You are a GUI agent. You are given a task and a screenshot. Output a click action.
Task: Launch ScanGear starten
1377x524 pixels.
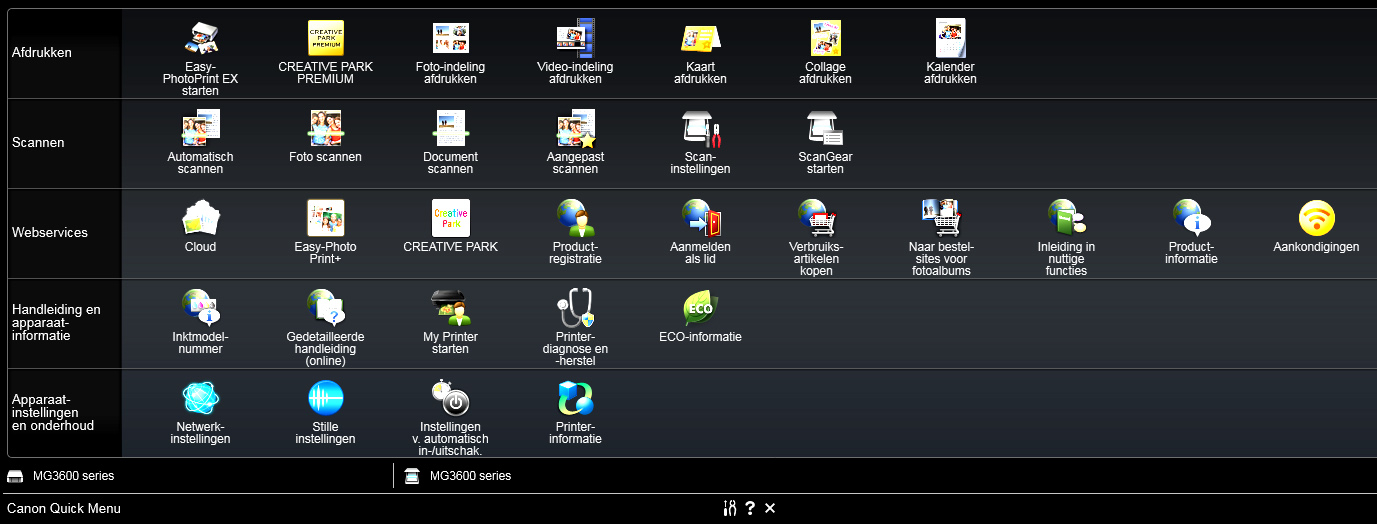tap(825, 128)
